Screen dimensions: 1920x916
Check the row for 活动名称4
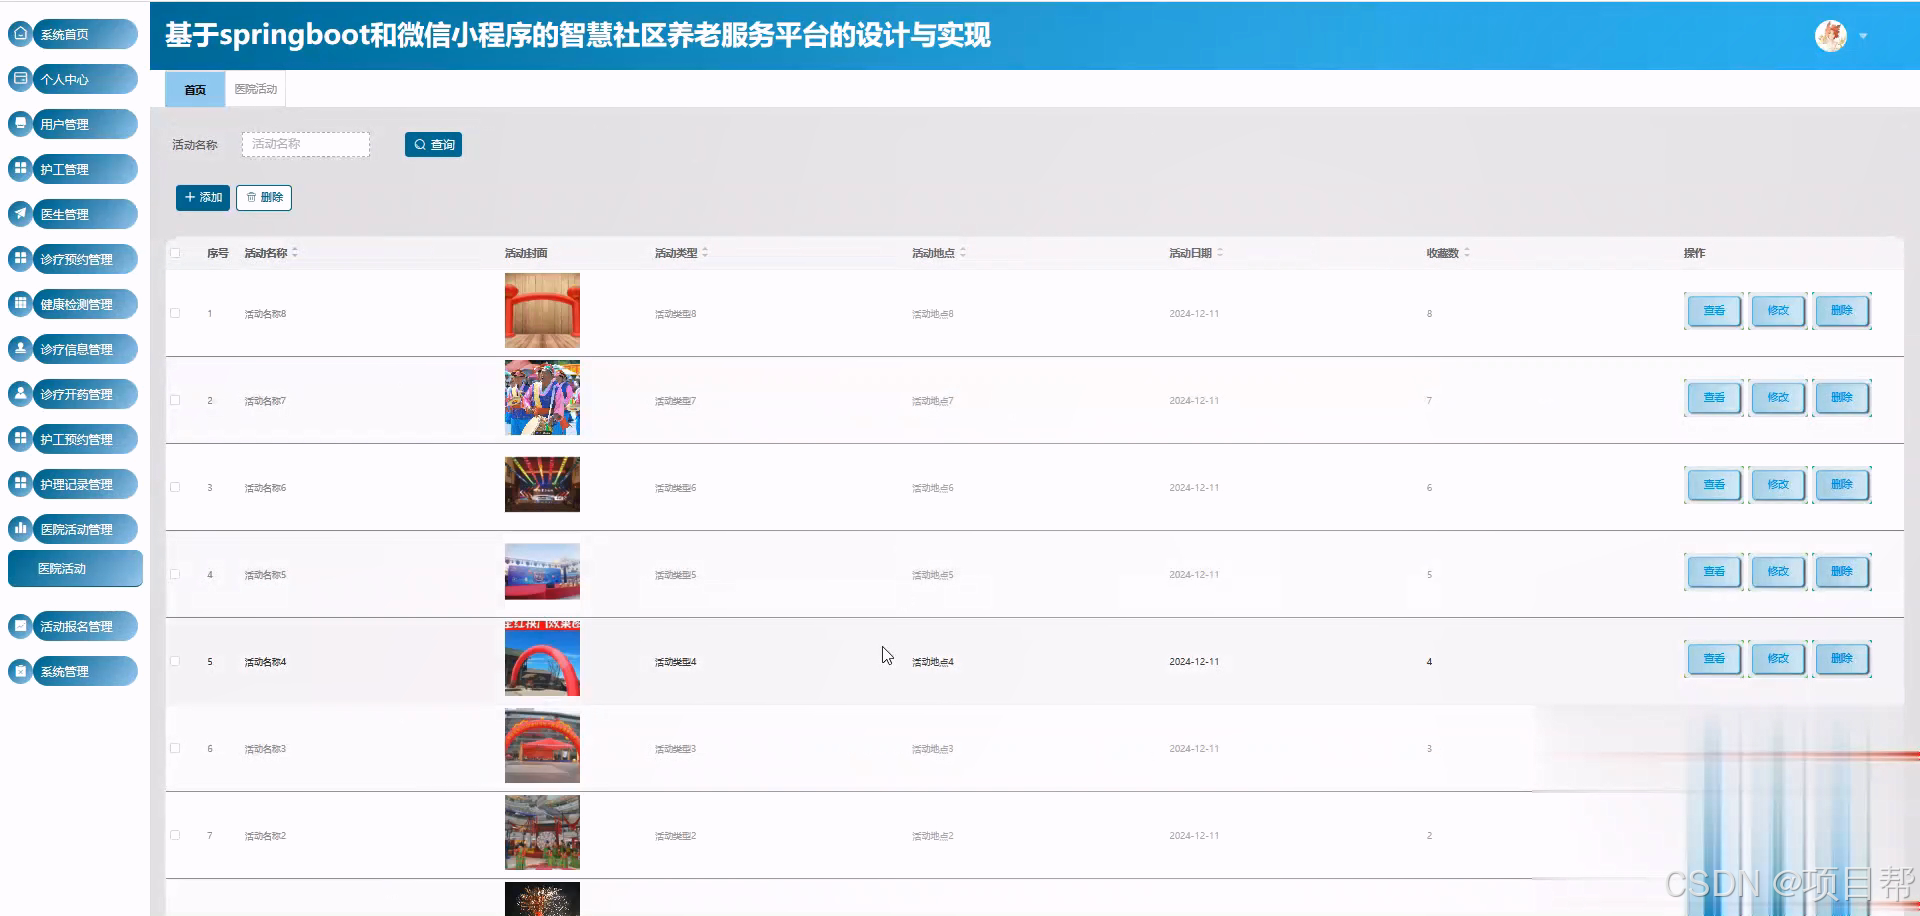click(x=175, y=661)
